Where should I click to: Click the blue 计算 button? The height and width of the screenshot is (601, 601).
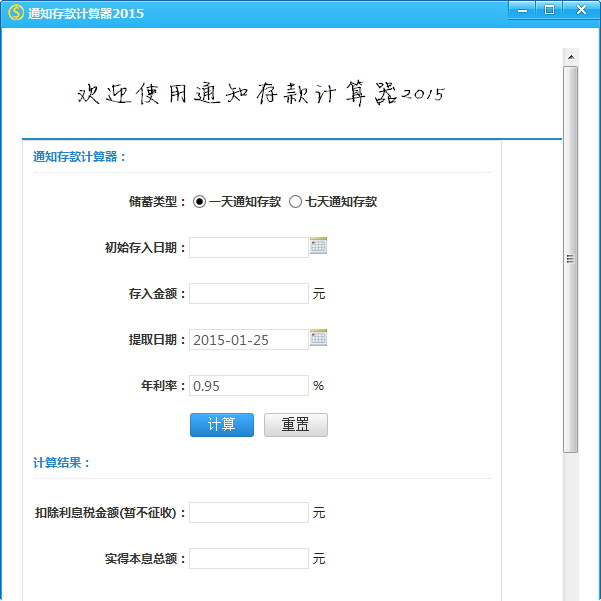tap(222, 425)
